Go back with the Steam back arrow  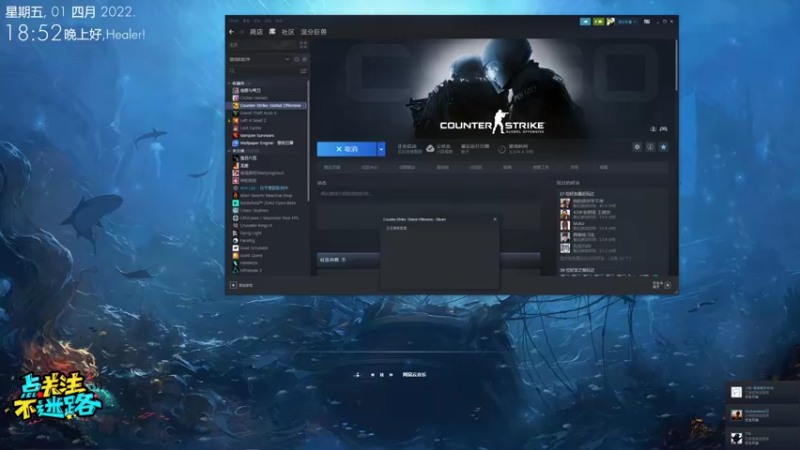pyautogui.click(x=232, y=32)
